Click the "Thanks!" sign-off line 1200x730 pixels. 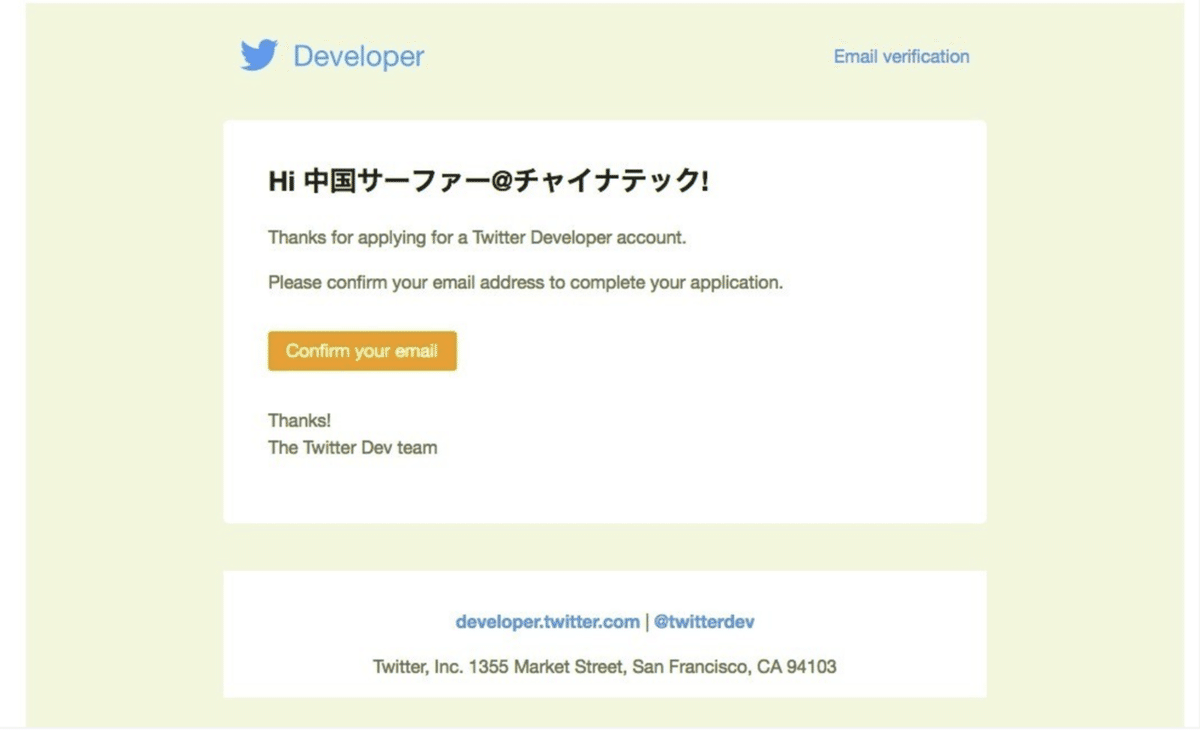tap(299, 421)
